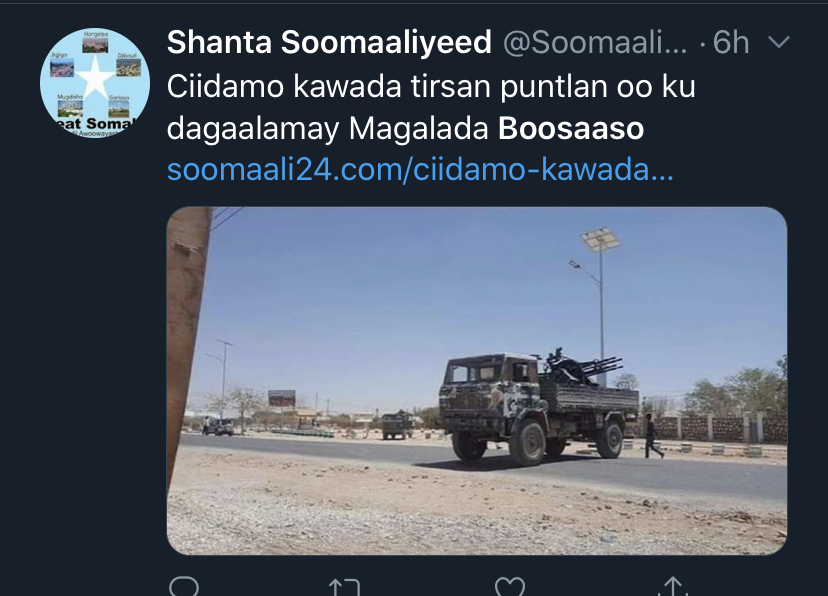828x596 pixels.
Task: Reply to the Shanta Soomaaliyeed tweet
Action: coord(184,587)
